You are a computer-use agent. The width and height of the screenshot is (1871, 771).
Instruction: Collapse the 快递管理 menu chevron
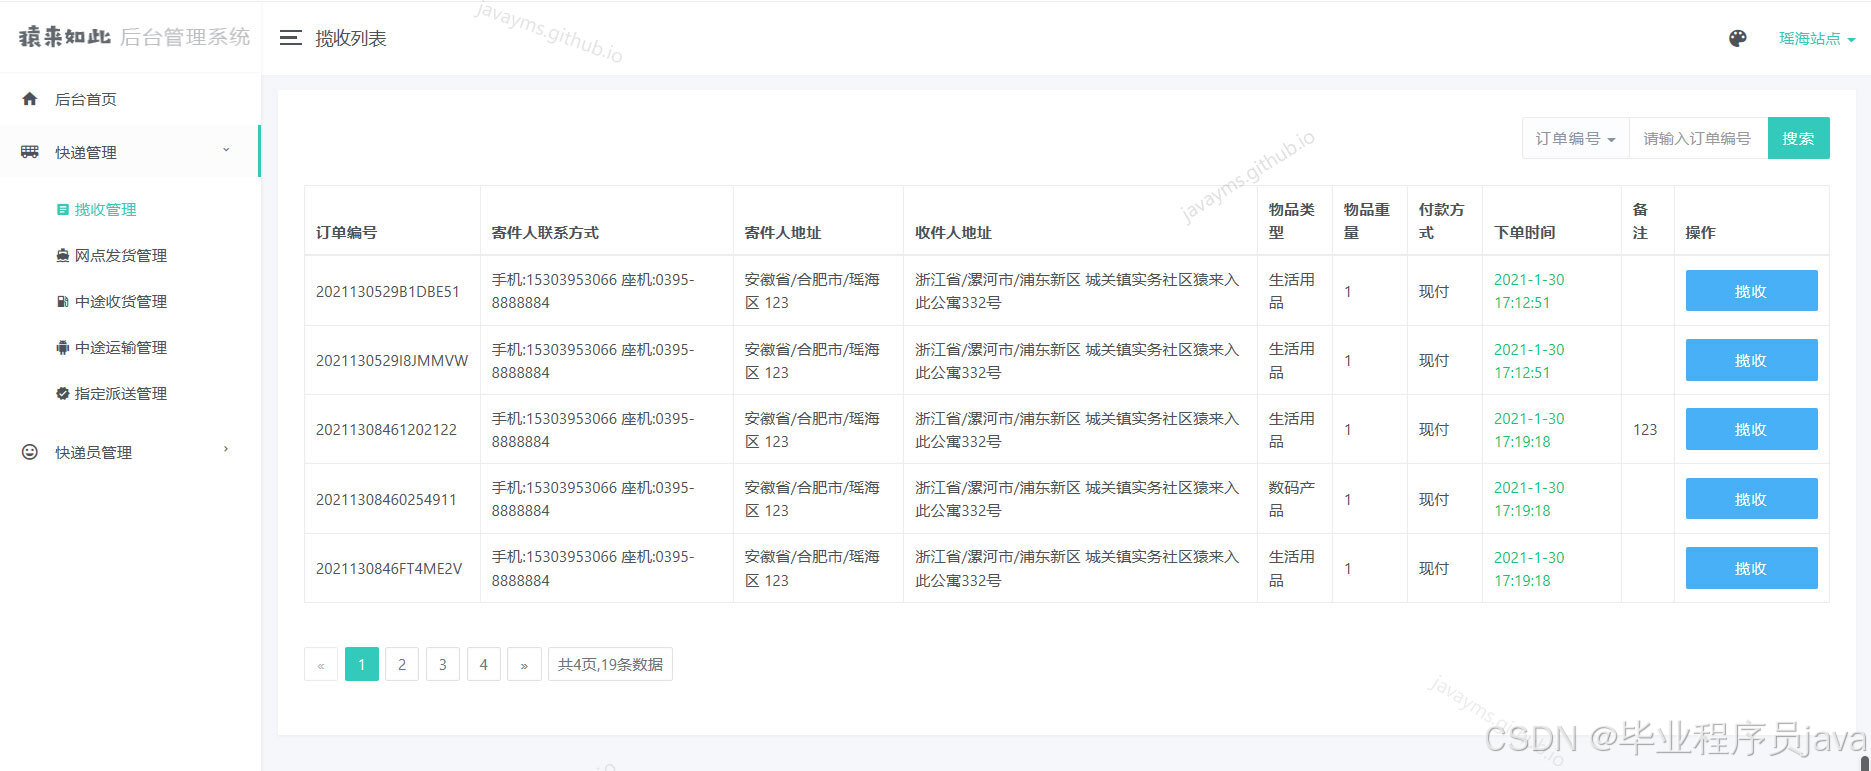(x=226, y=150)
